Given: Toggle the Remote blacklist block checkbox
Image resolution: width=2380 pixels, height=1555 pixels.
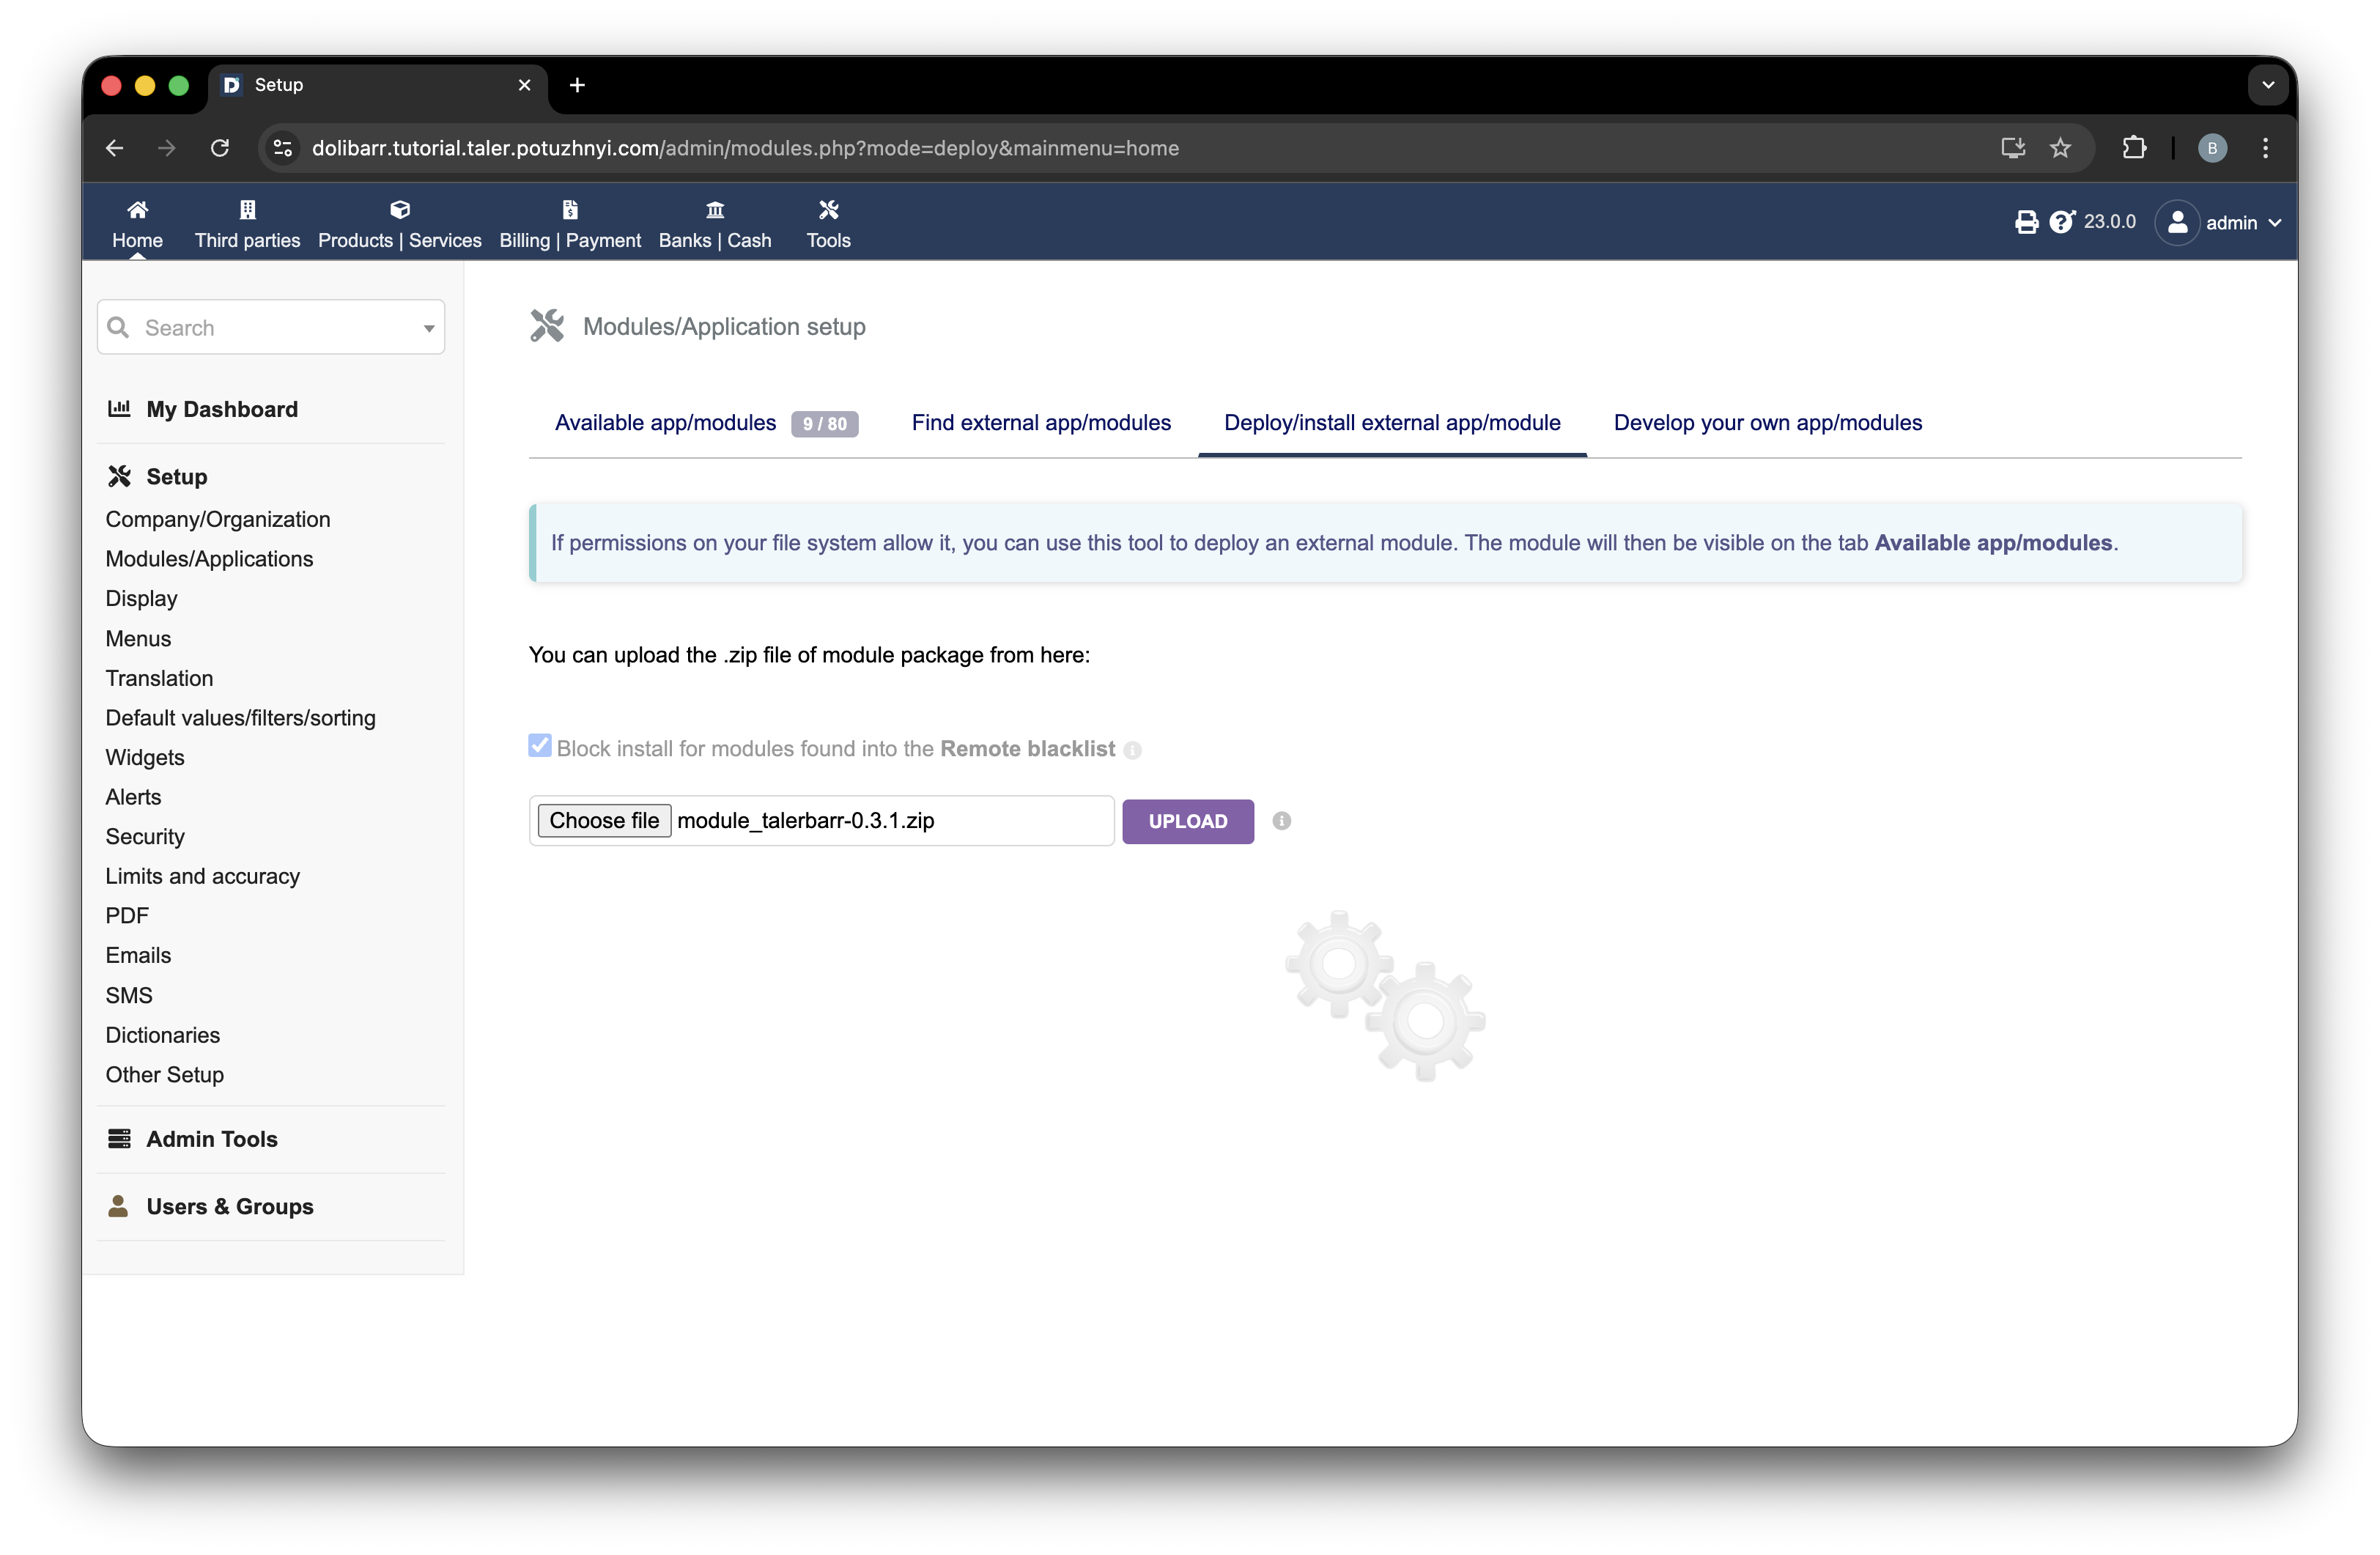Looking at the screenshot, I should click(540, 746).
